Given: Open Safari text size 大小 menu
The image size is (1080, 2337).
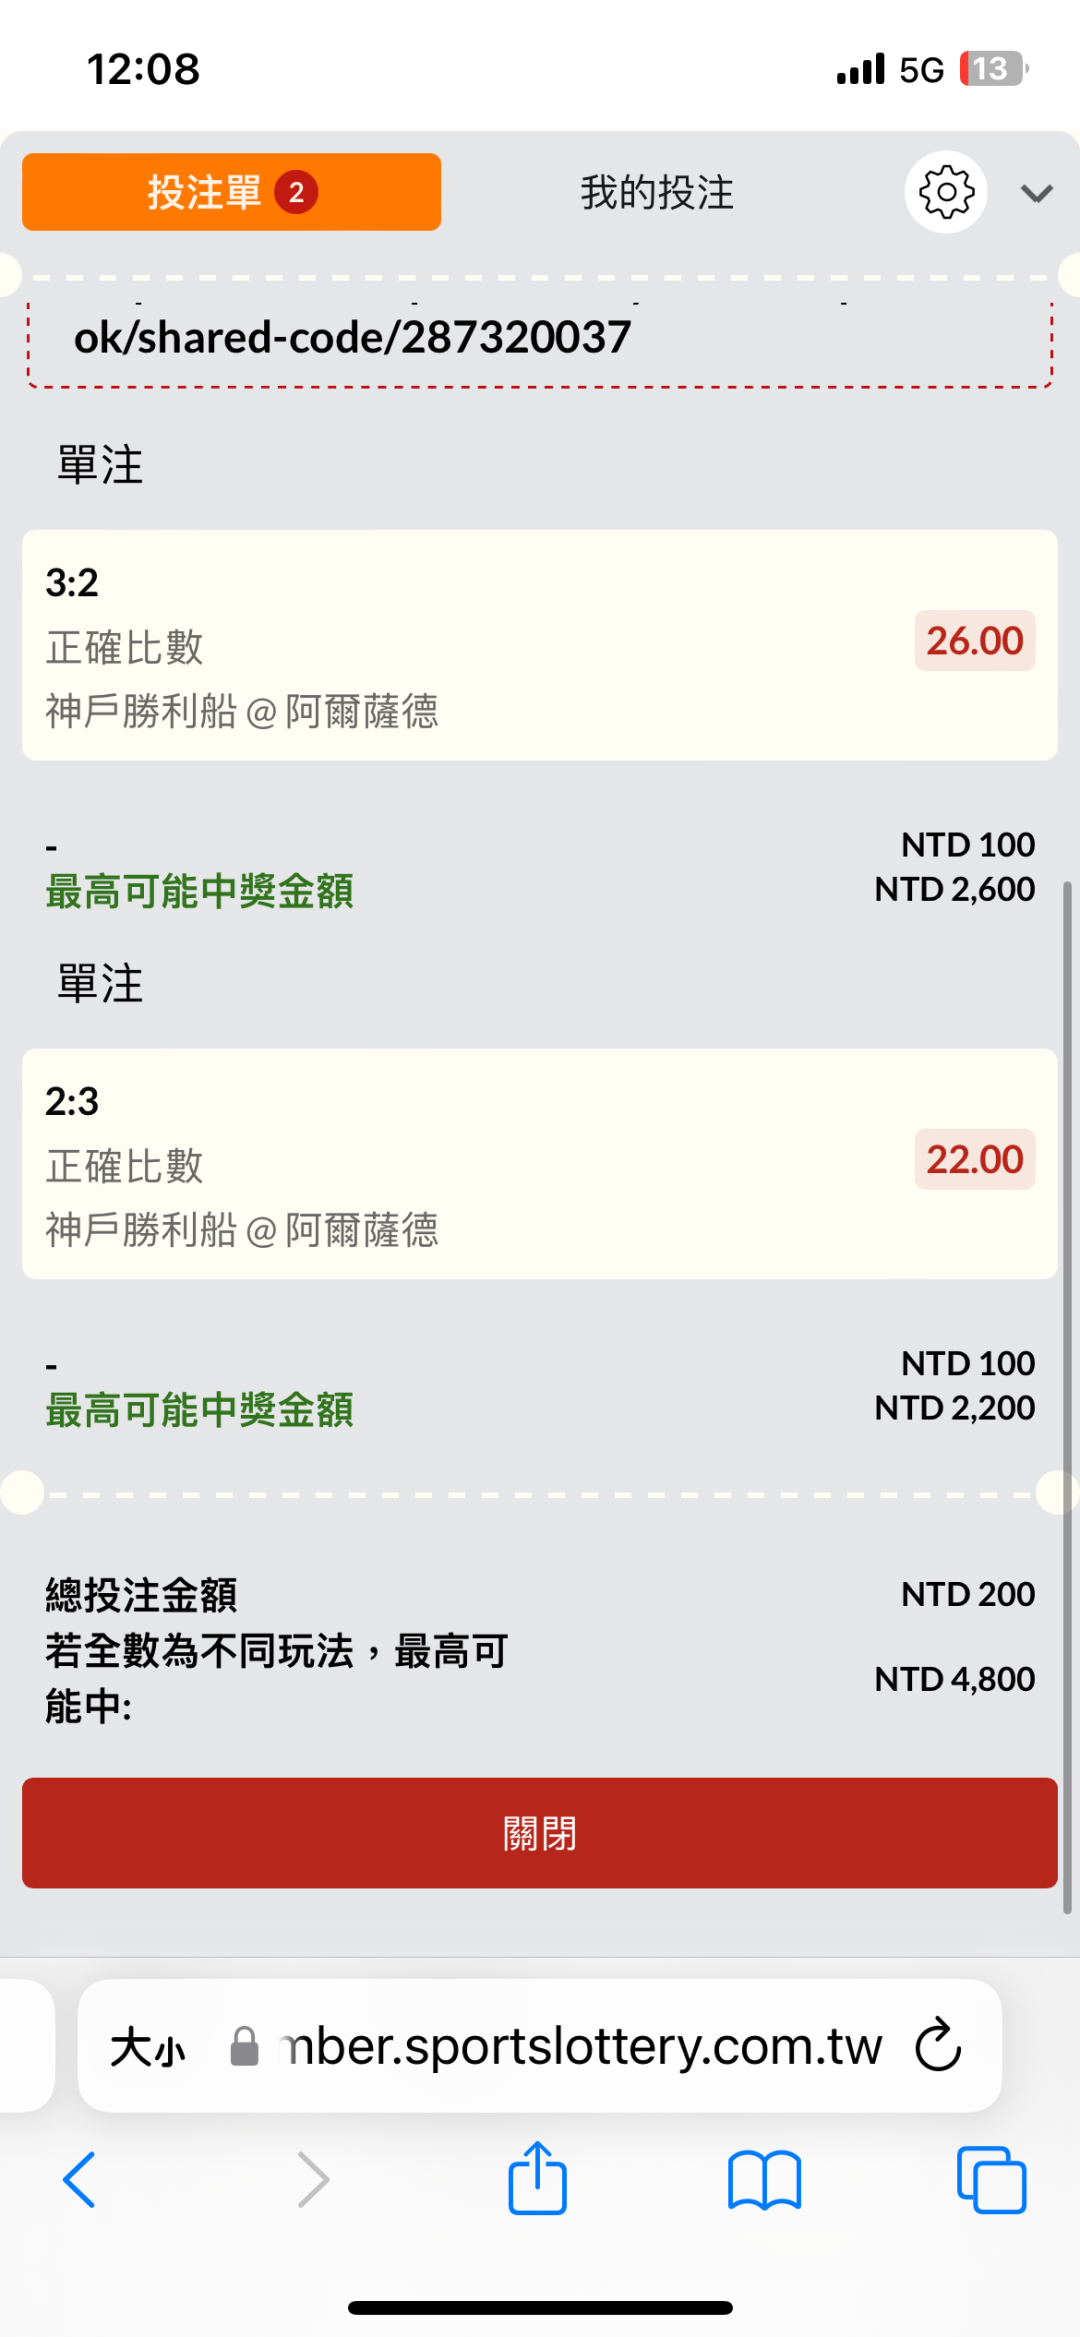Looking at the screenshot, I should pyautogui.click(x=148, y=2047).
